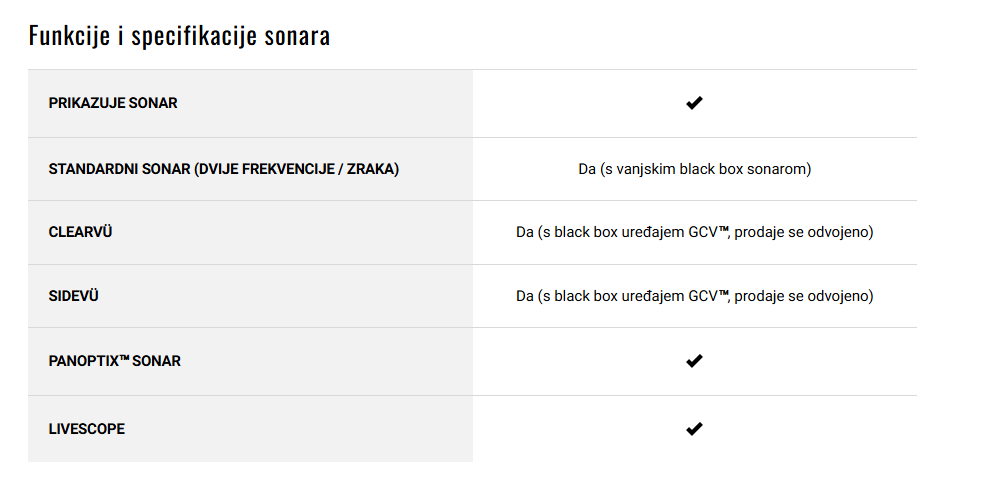This screenshot has height=483, width=993.
Task: Click the word 'Funkcije' in the heading
Action: pos(70,37)
